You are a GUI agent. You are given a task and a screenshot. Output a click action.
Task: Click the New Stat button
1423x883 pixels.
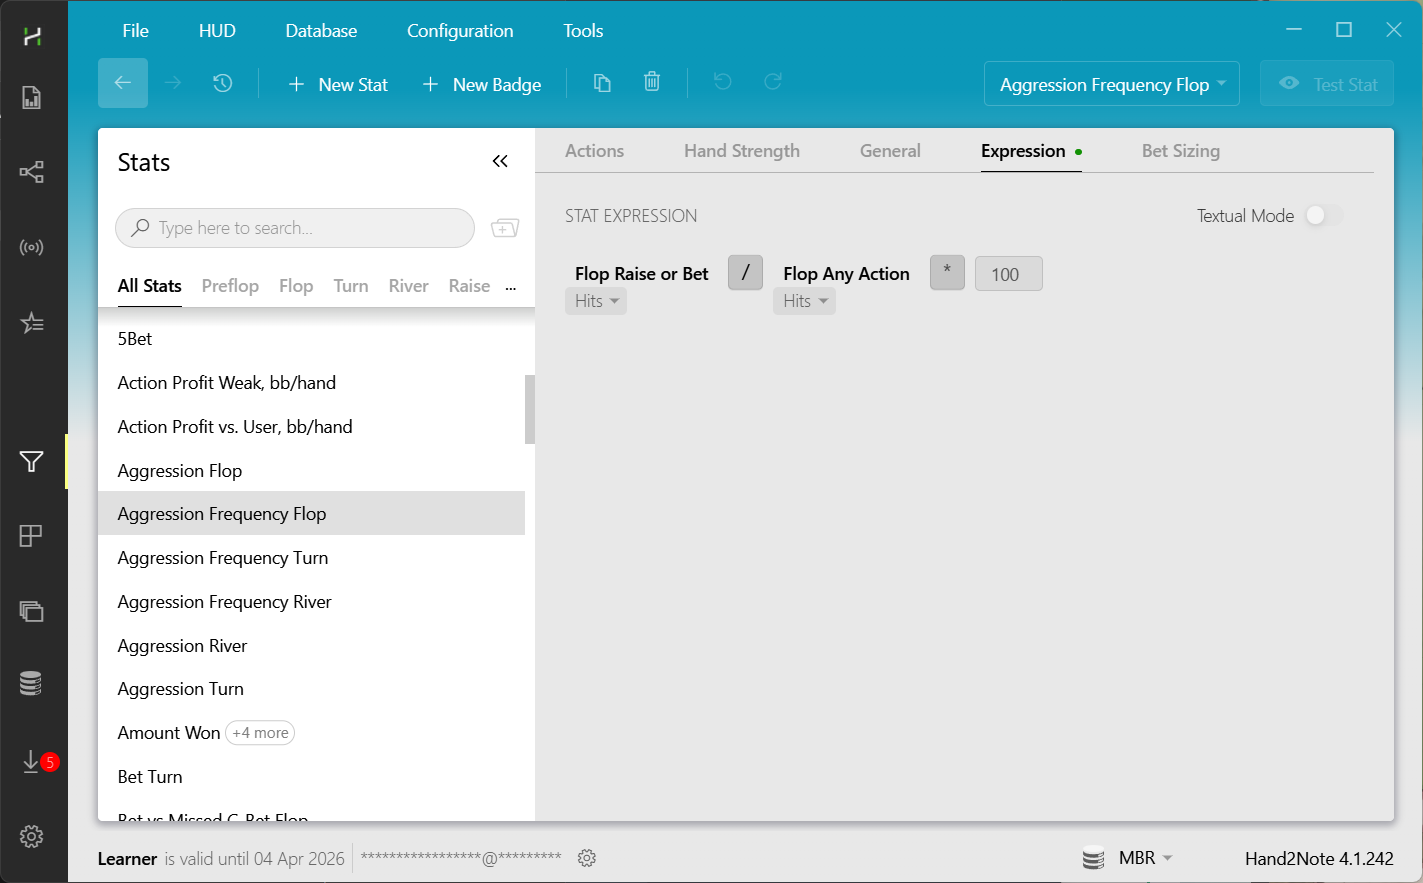click(338, 84)
